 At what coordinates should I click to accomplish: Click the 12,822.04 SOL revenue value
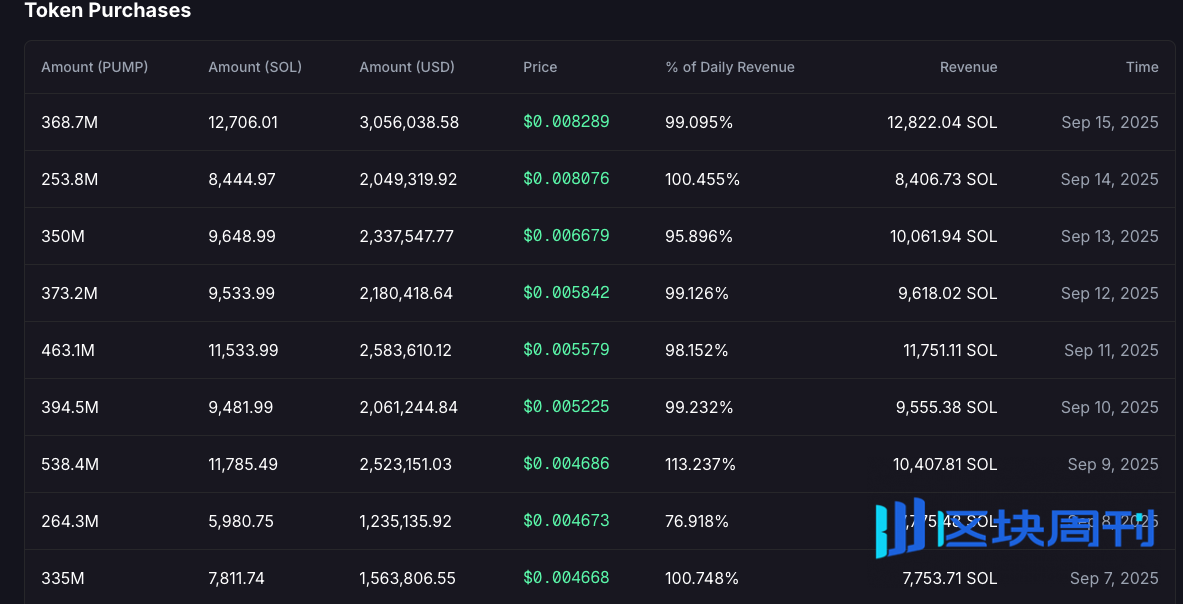[x=942, y=122]
